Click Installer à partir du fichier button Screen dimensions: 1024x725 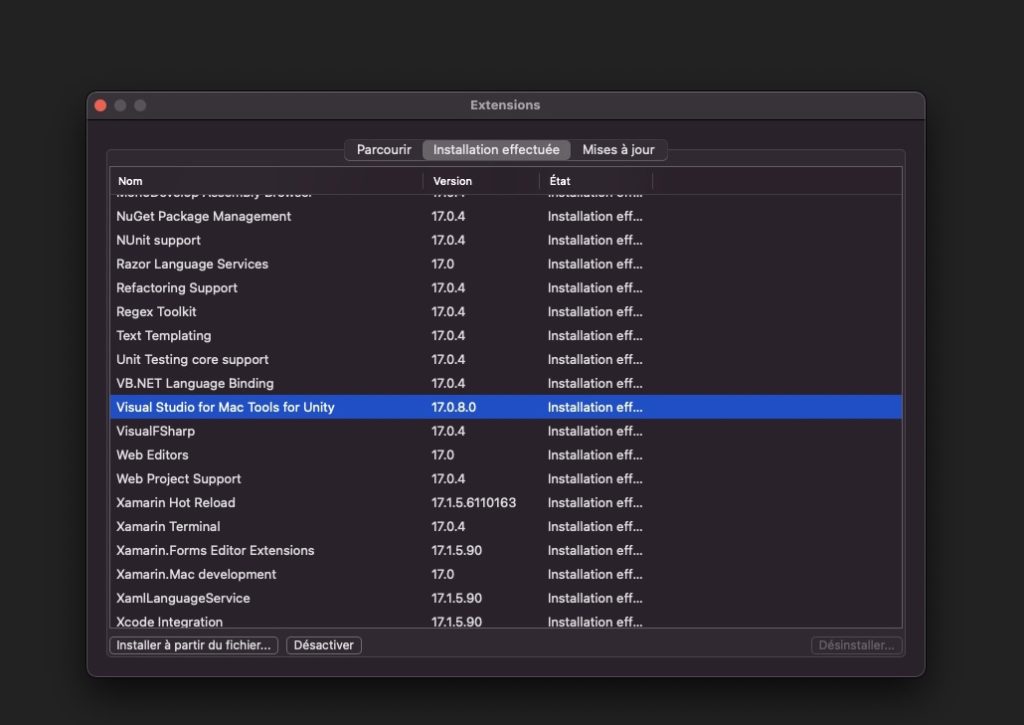(193, 646)
